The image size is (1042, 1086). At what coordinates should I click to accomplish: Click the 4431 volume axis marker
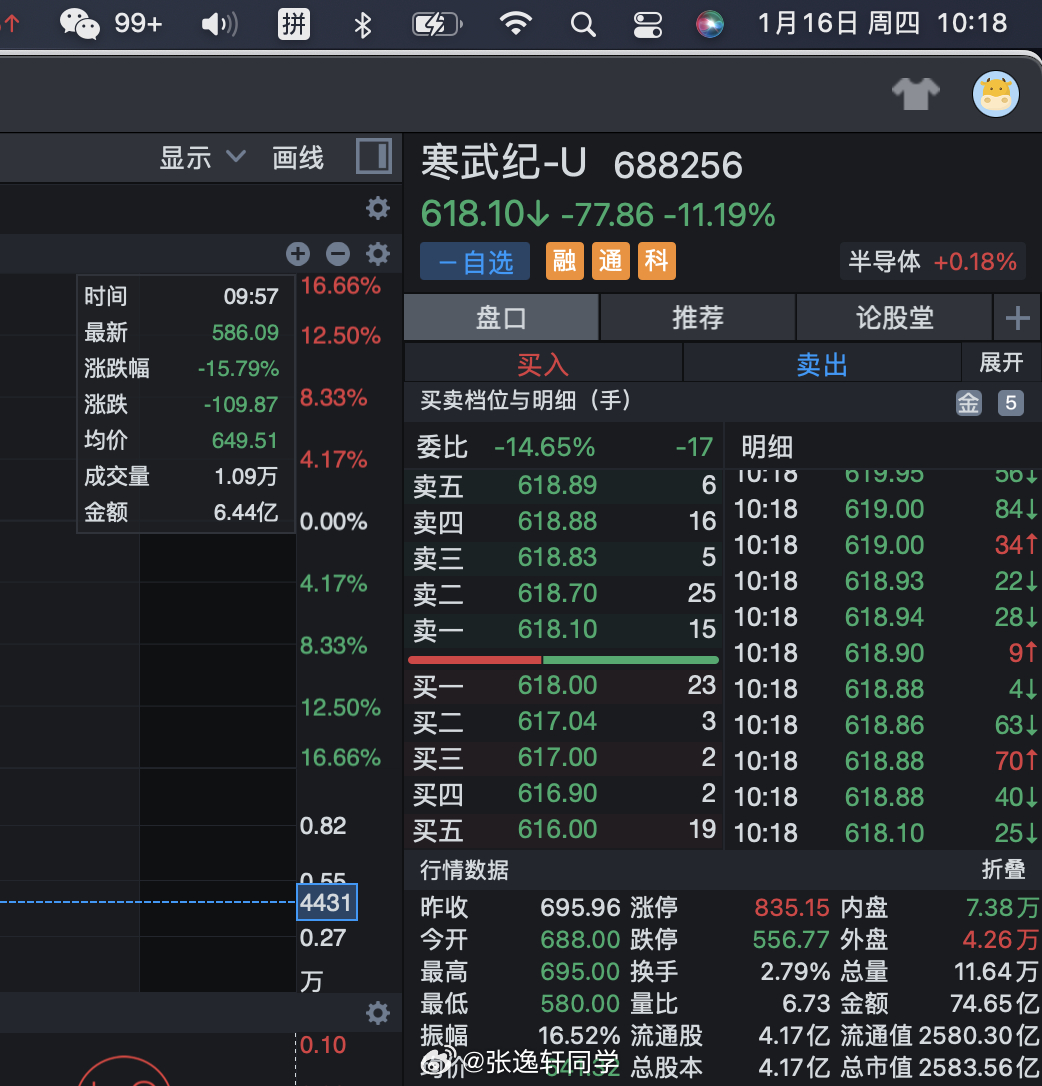point(326,902)
